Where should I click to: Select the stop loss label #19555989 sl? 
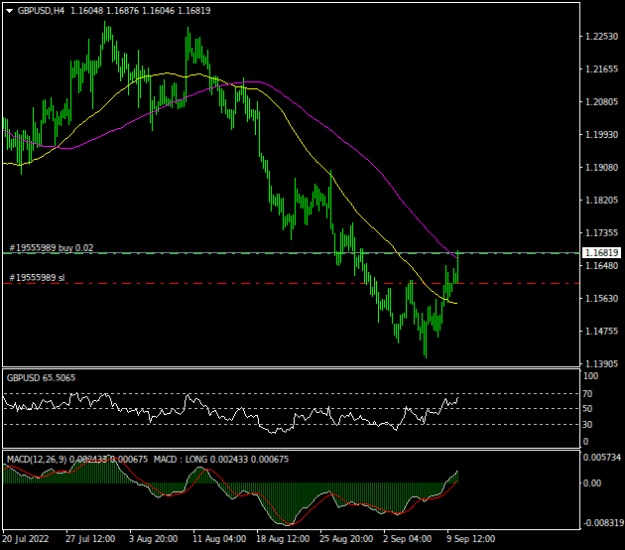(37, 277)
